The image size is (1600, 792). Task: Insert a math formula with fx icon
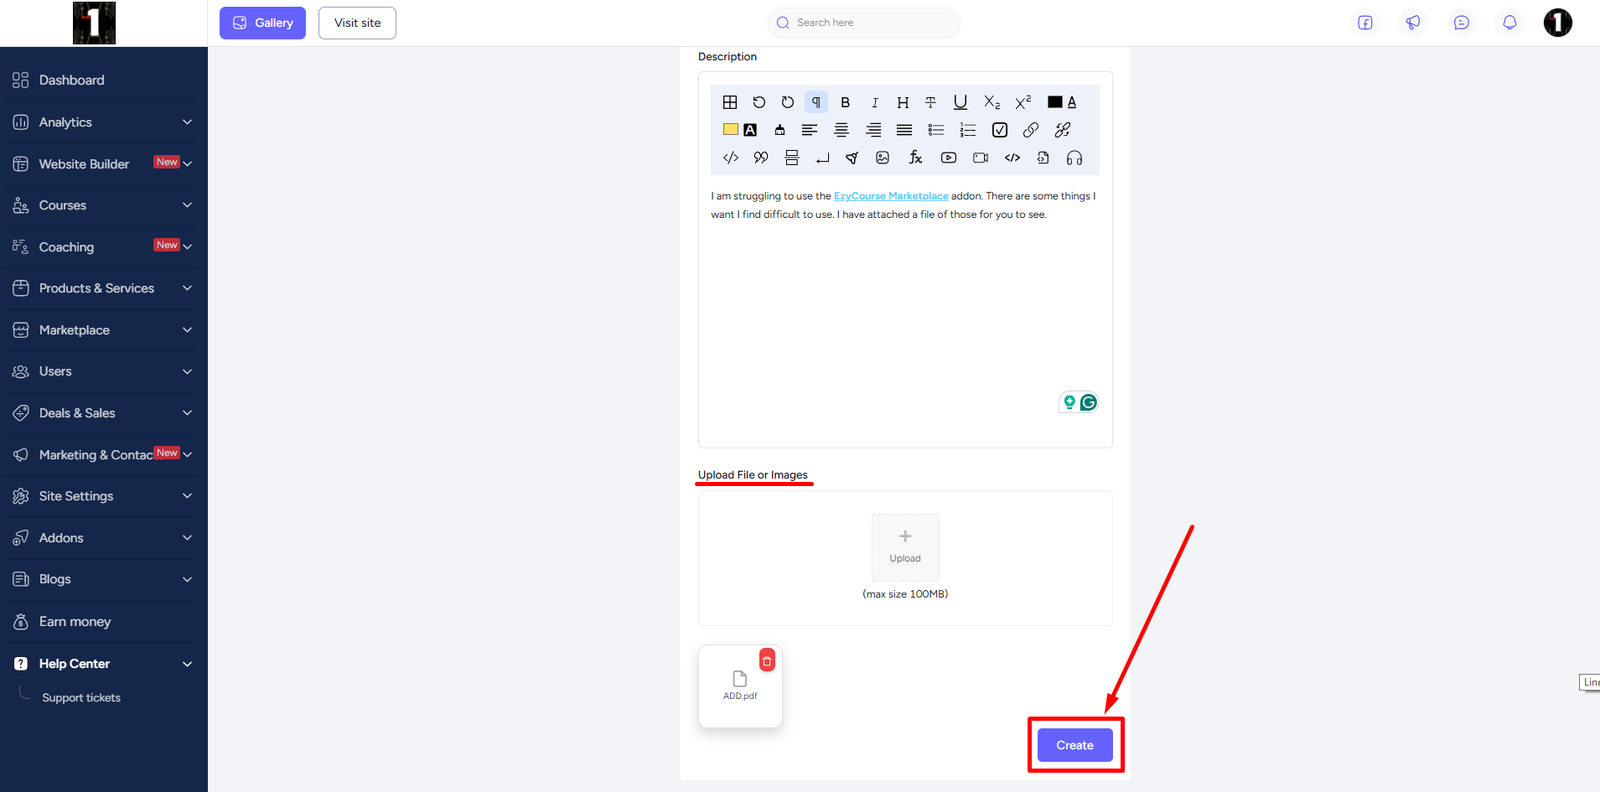click(915, 158)
